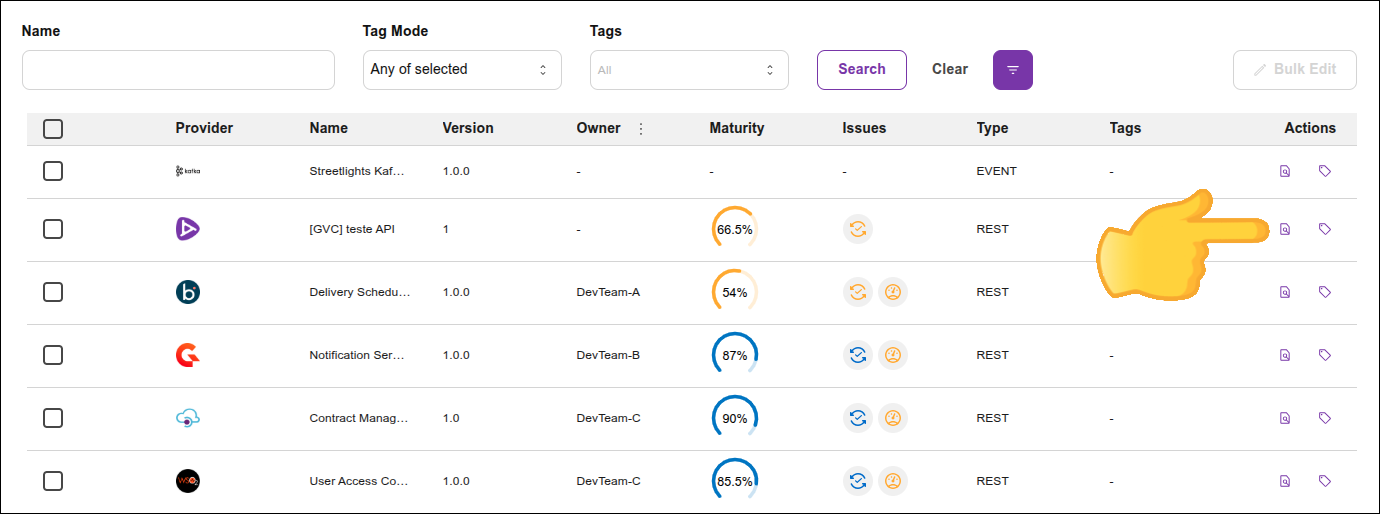Open details icon for Streetlights Kafka row
The width and height of the screenshot is (1380, 514).
point(1285,171)
